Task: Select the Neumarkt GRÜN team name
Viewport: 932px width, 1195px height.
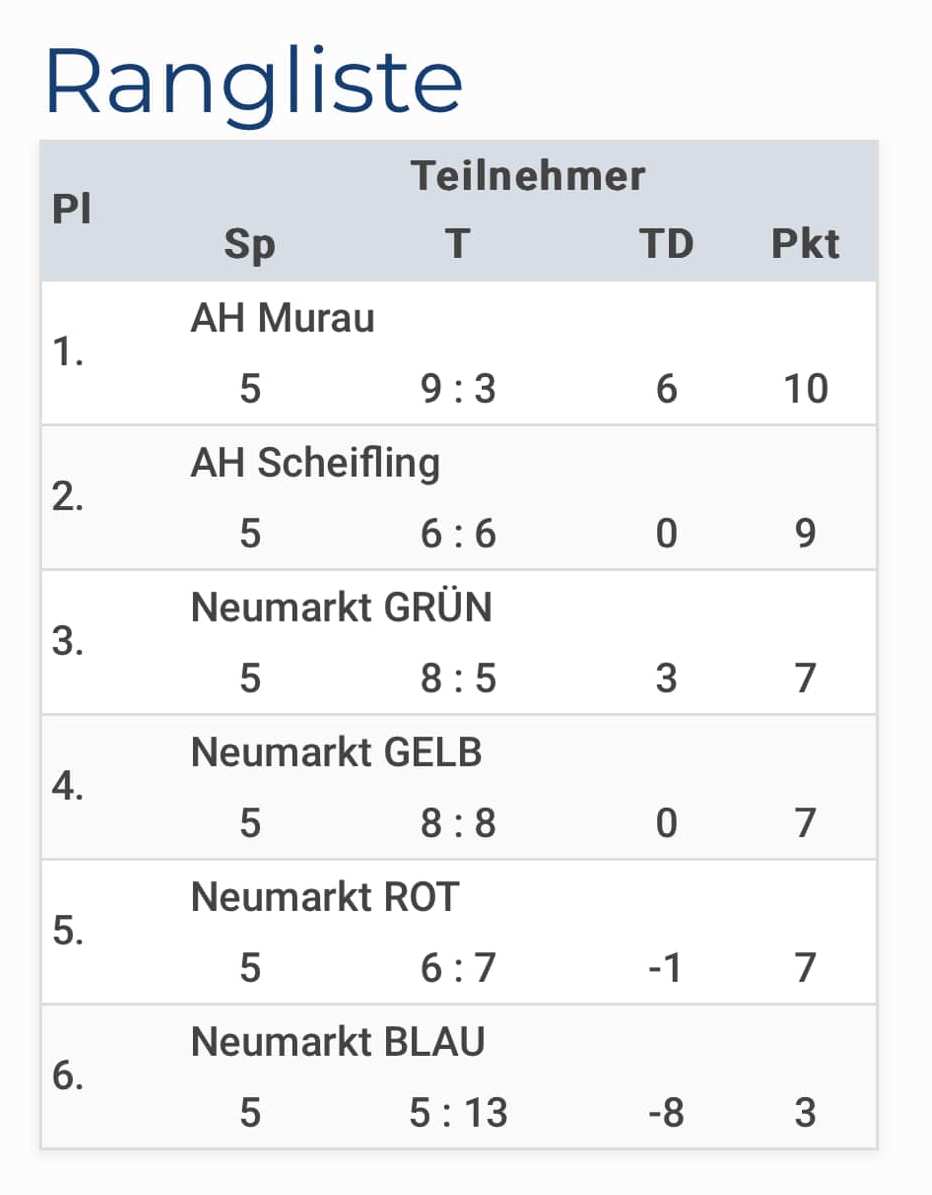Action: tap(341, 607)
